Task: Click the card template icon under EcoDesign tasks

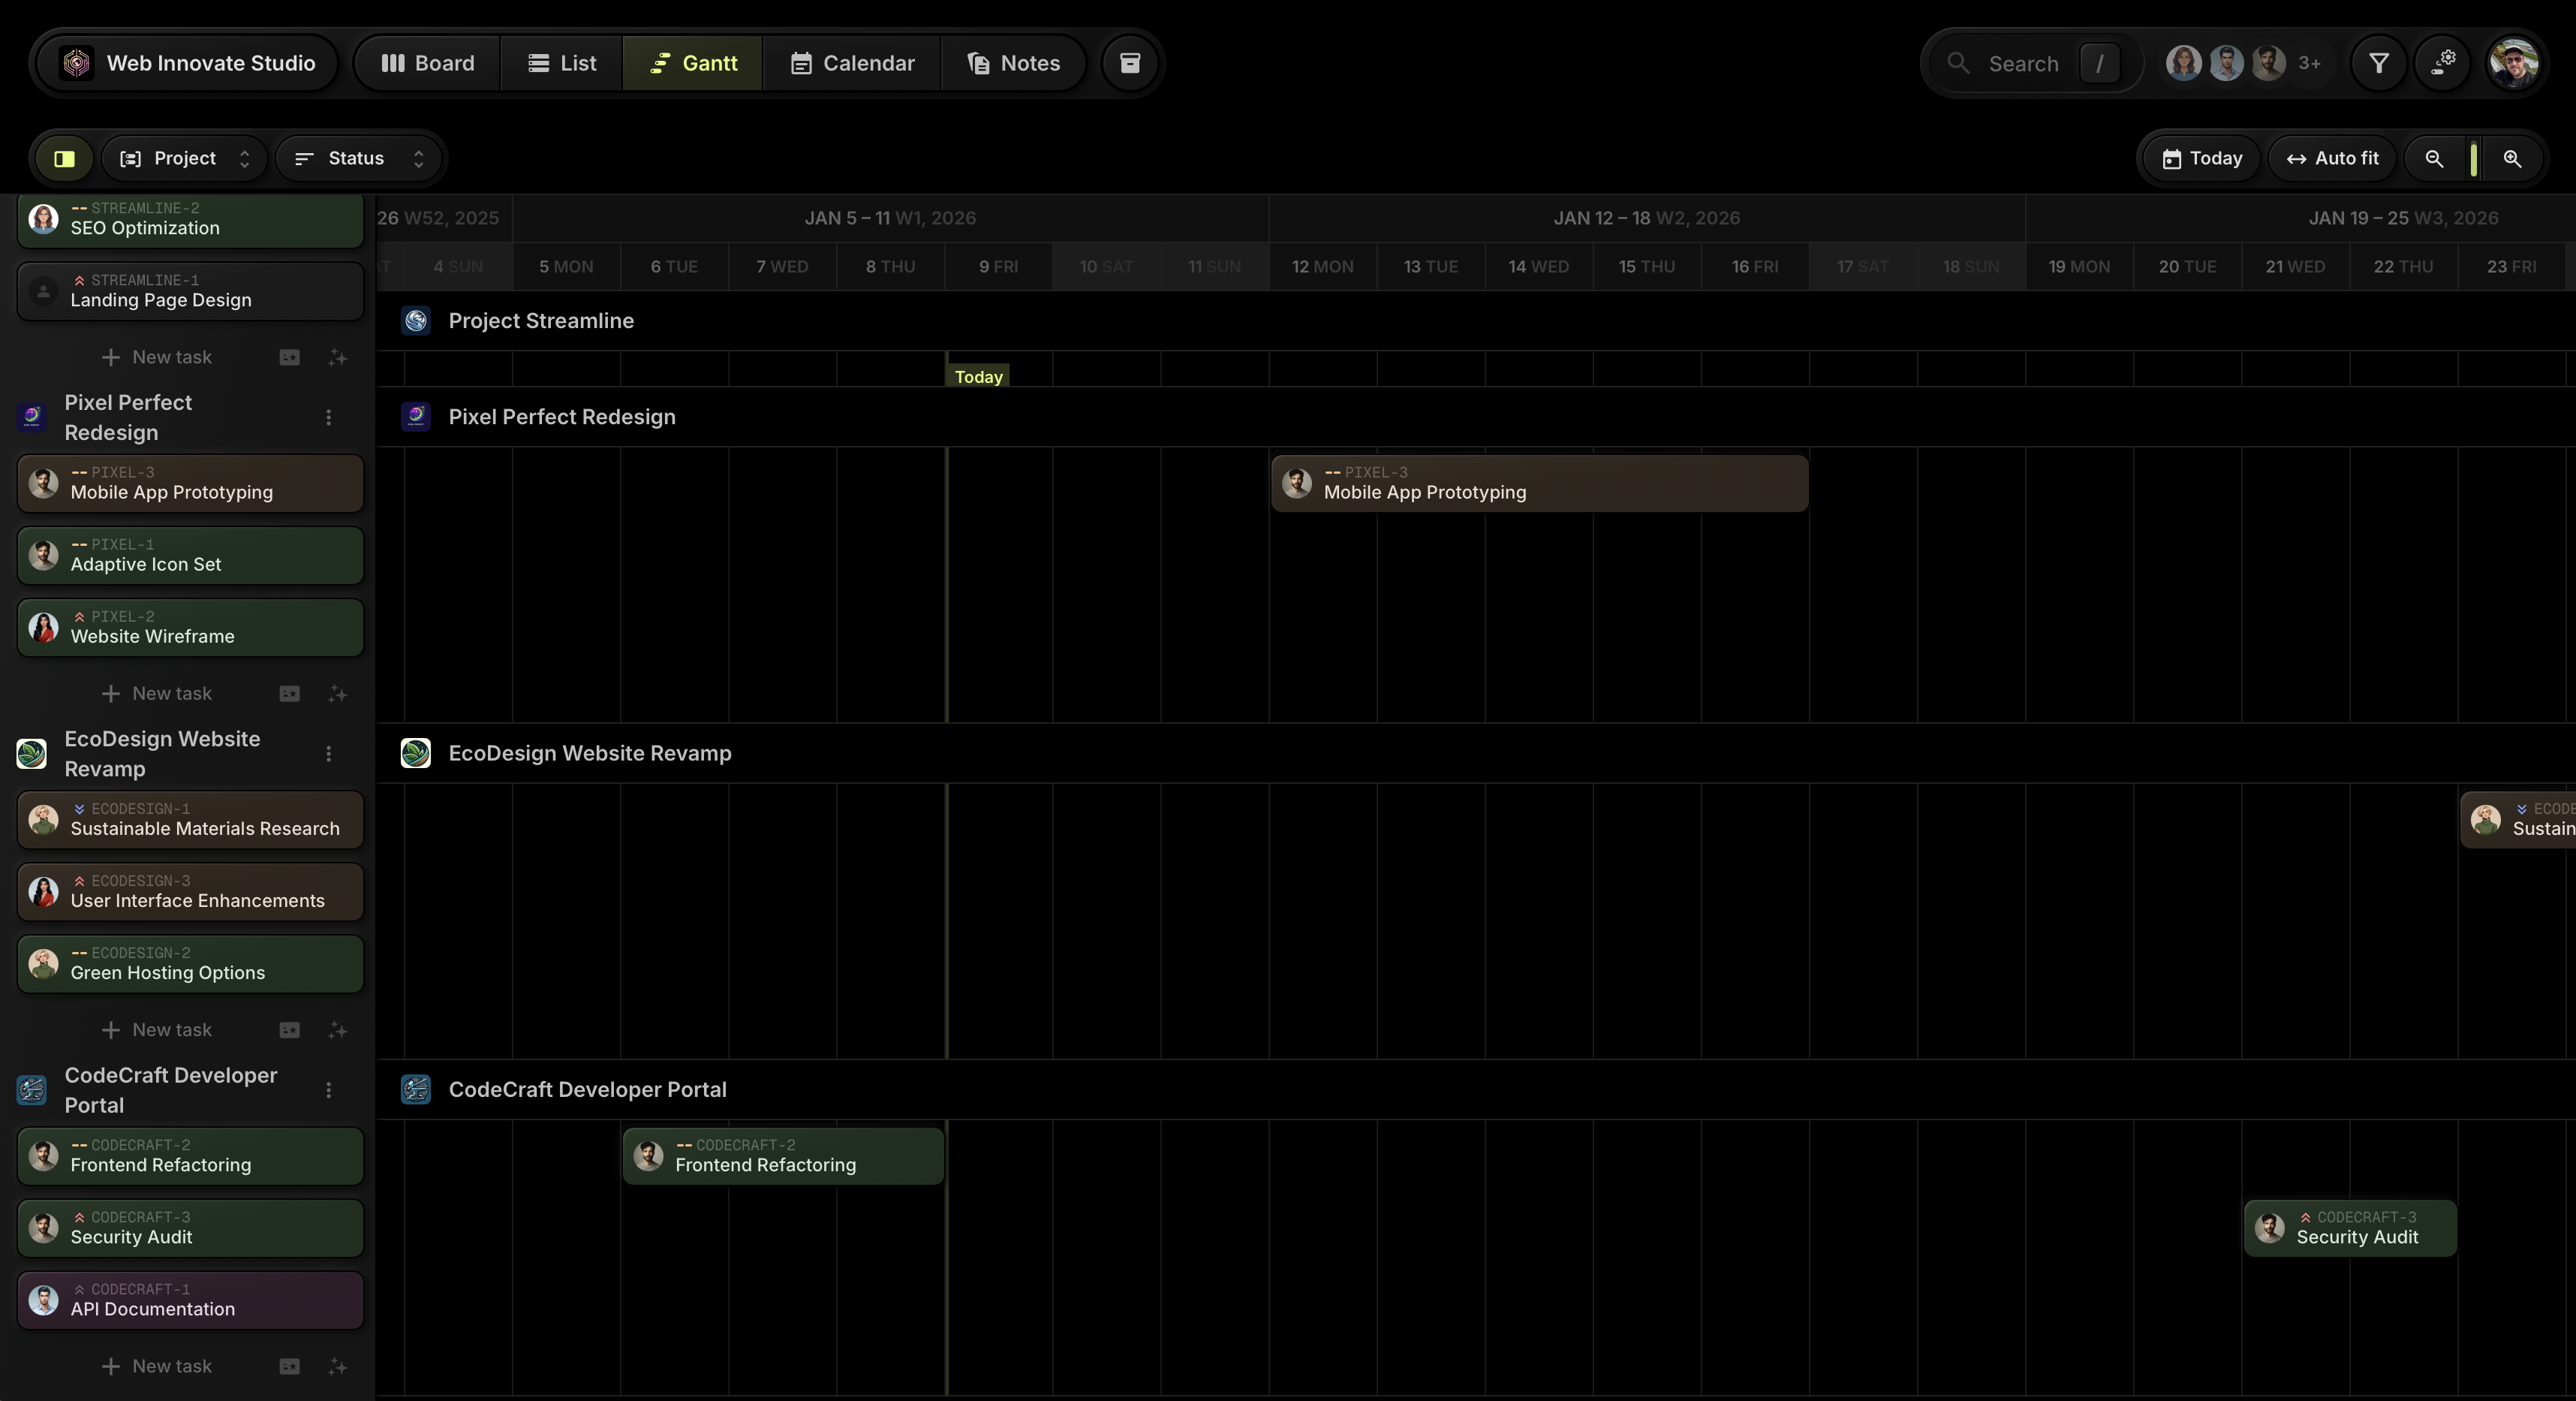Action: (290, 1030)
